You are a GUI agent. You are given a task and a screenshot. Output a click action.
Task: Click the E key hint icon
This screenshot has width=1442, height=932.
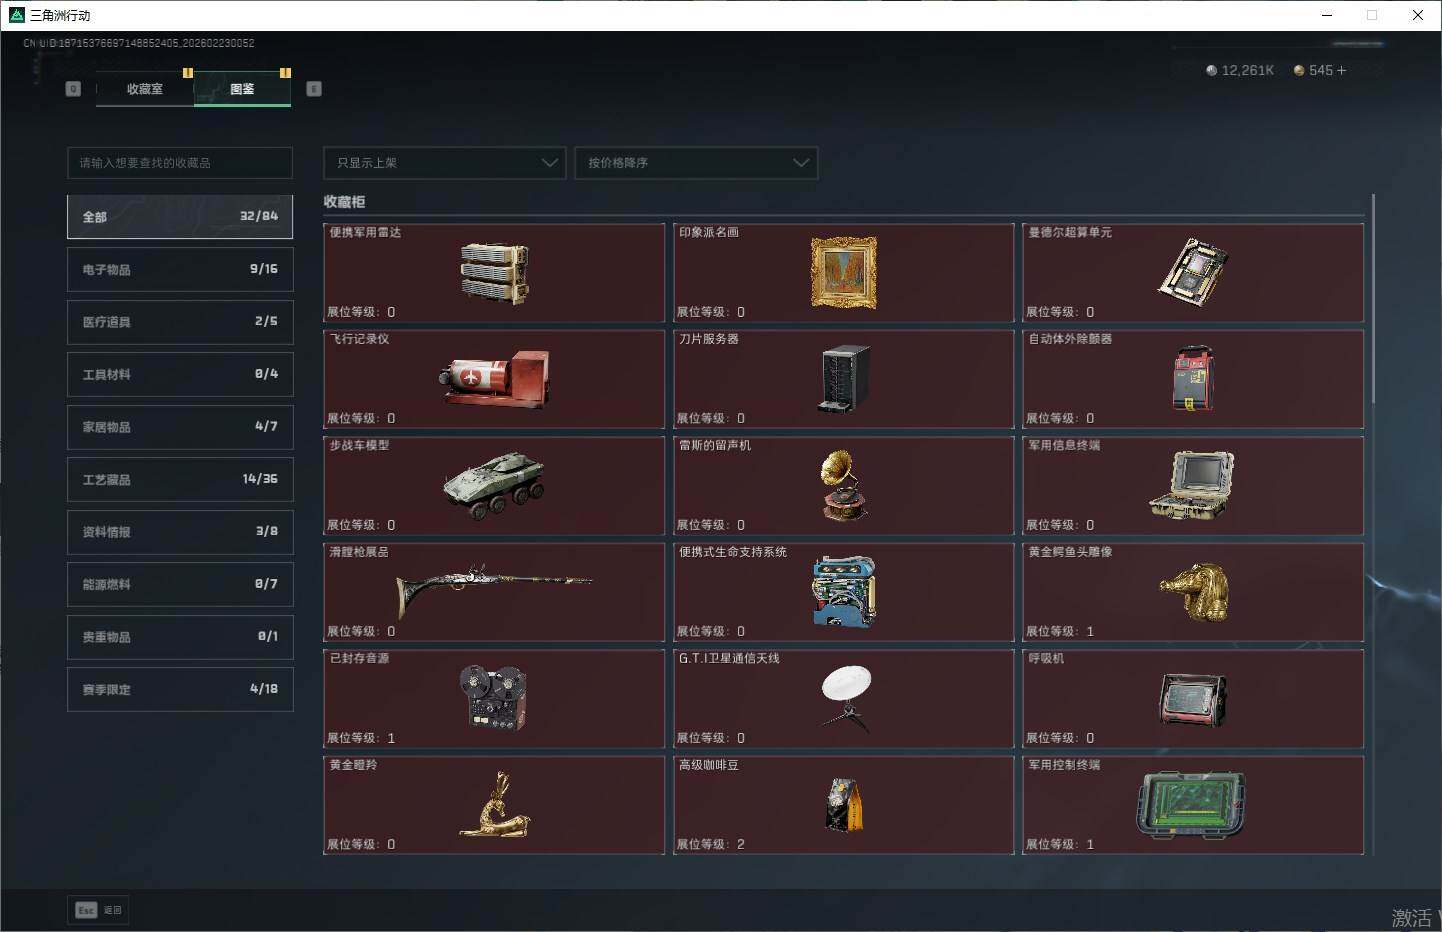click(x=314, y=89)
